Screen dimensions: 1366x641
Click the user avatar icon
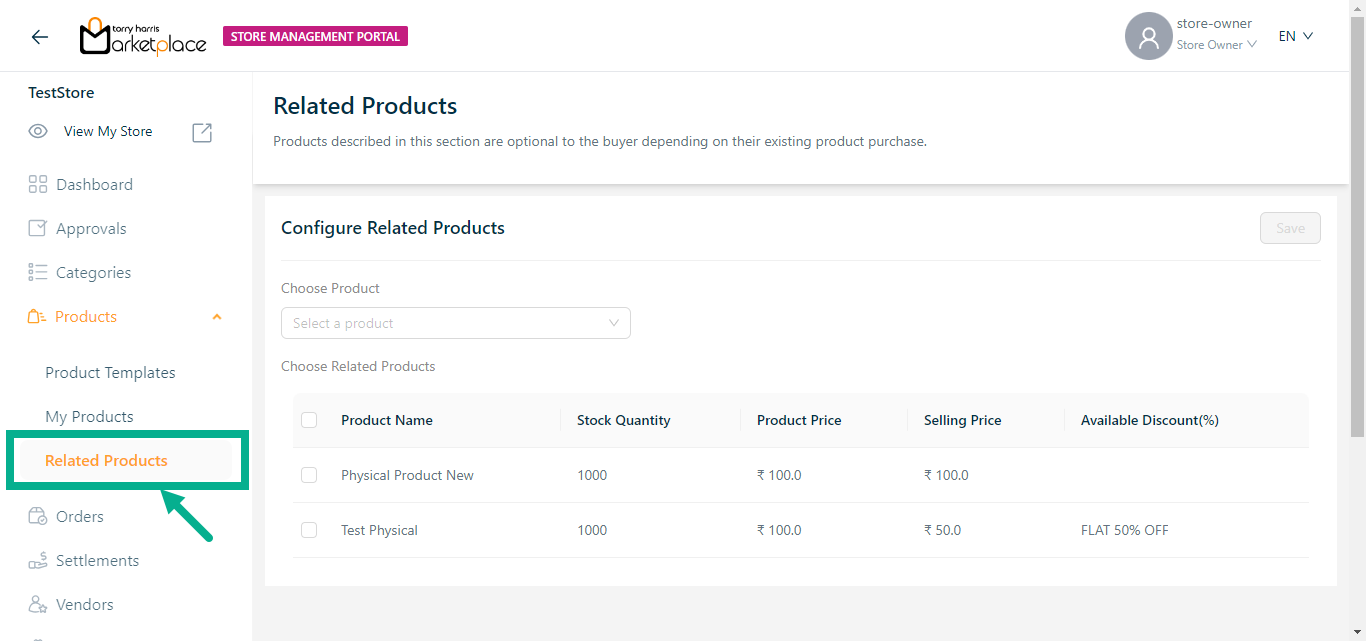pos(1148,37)
